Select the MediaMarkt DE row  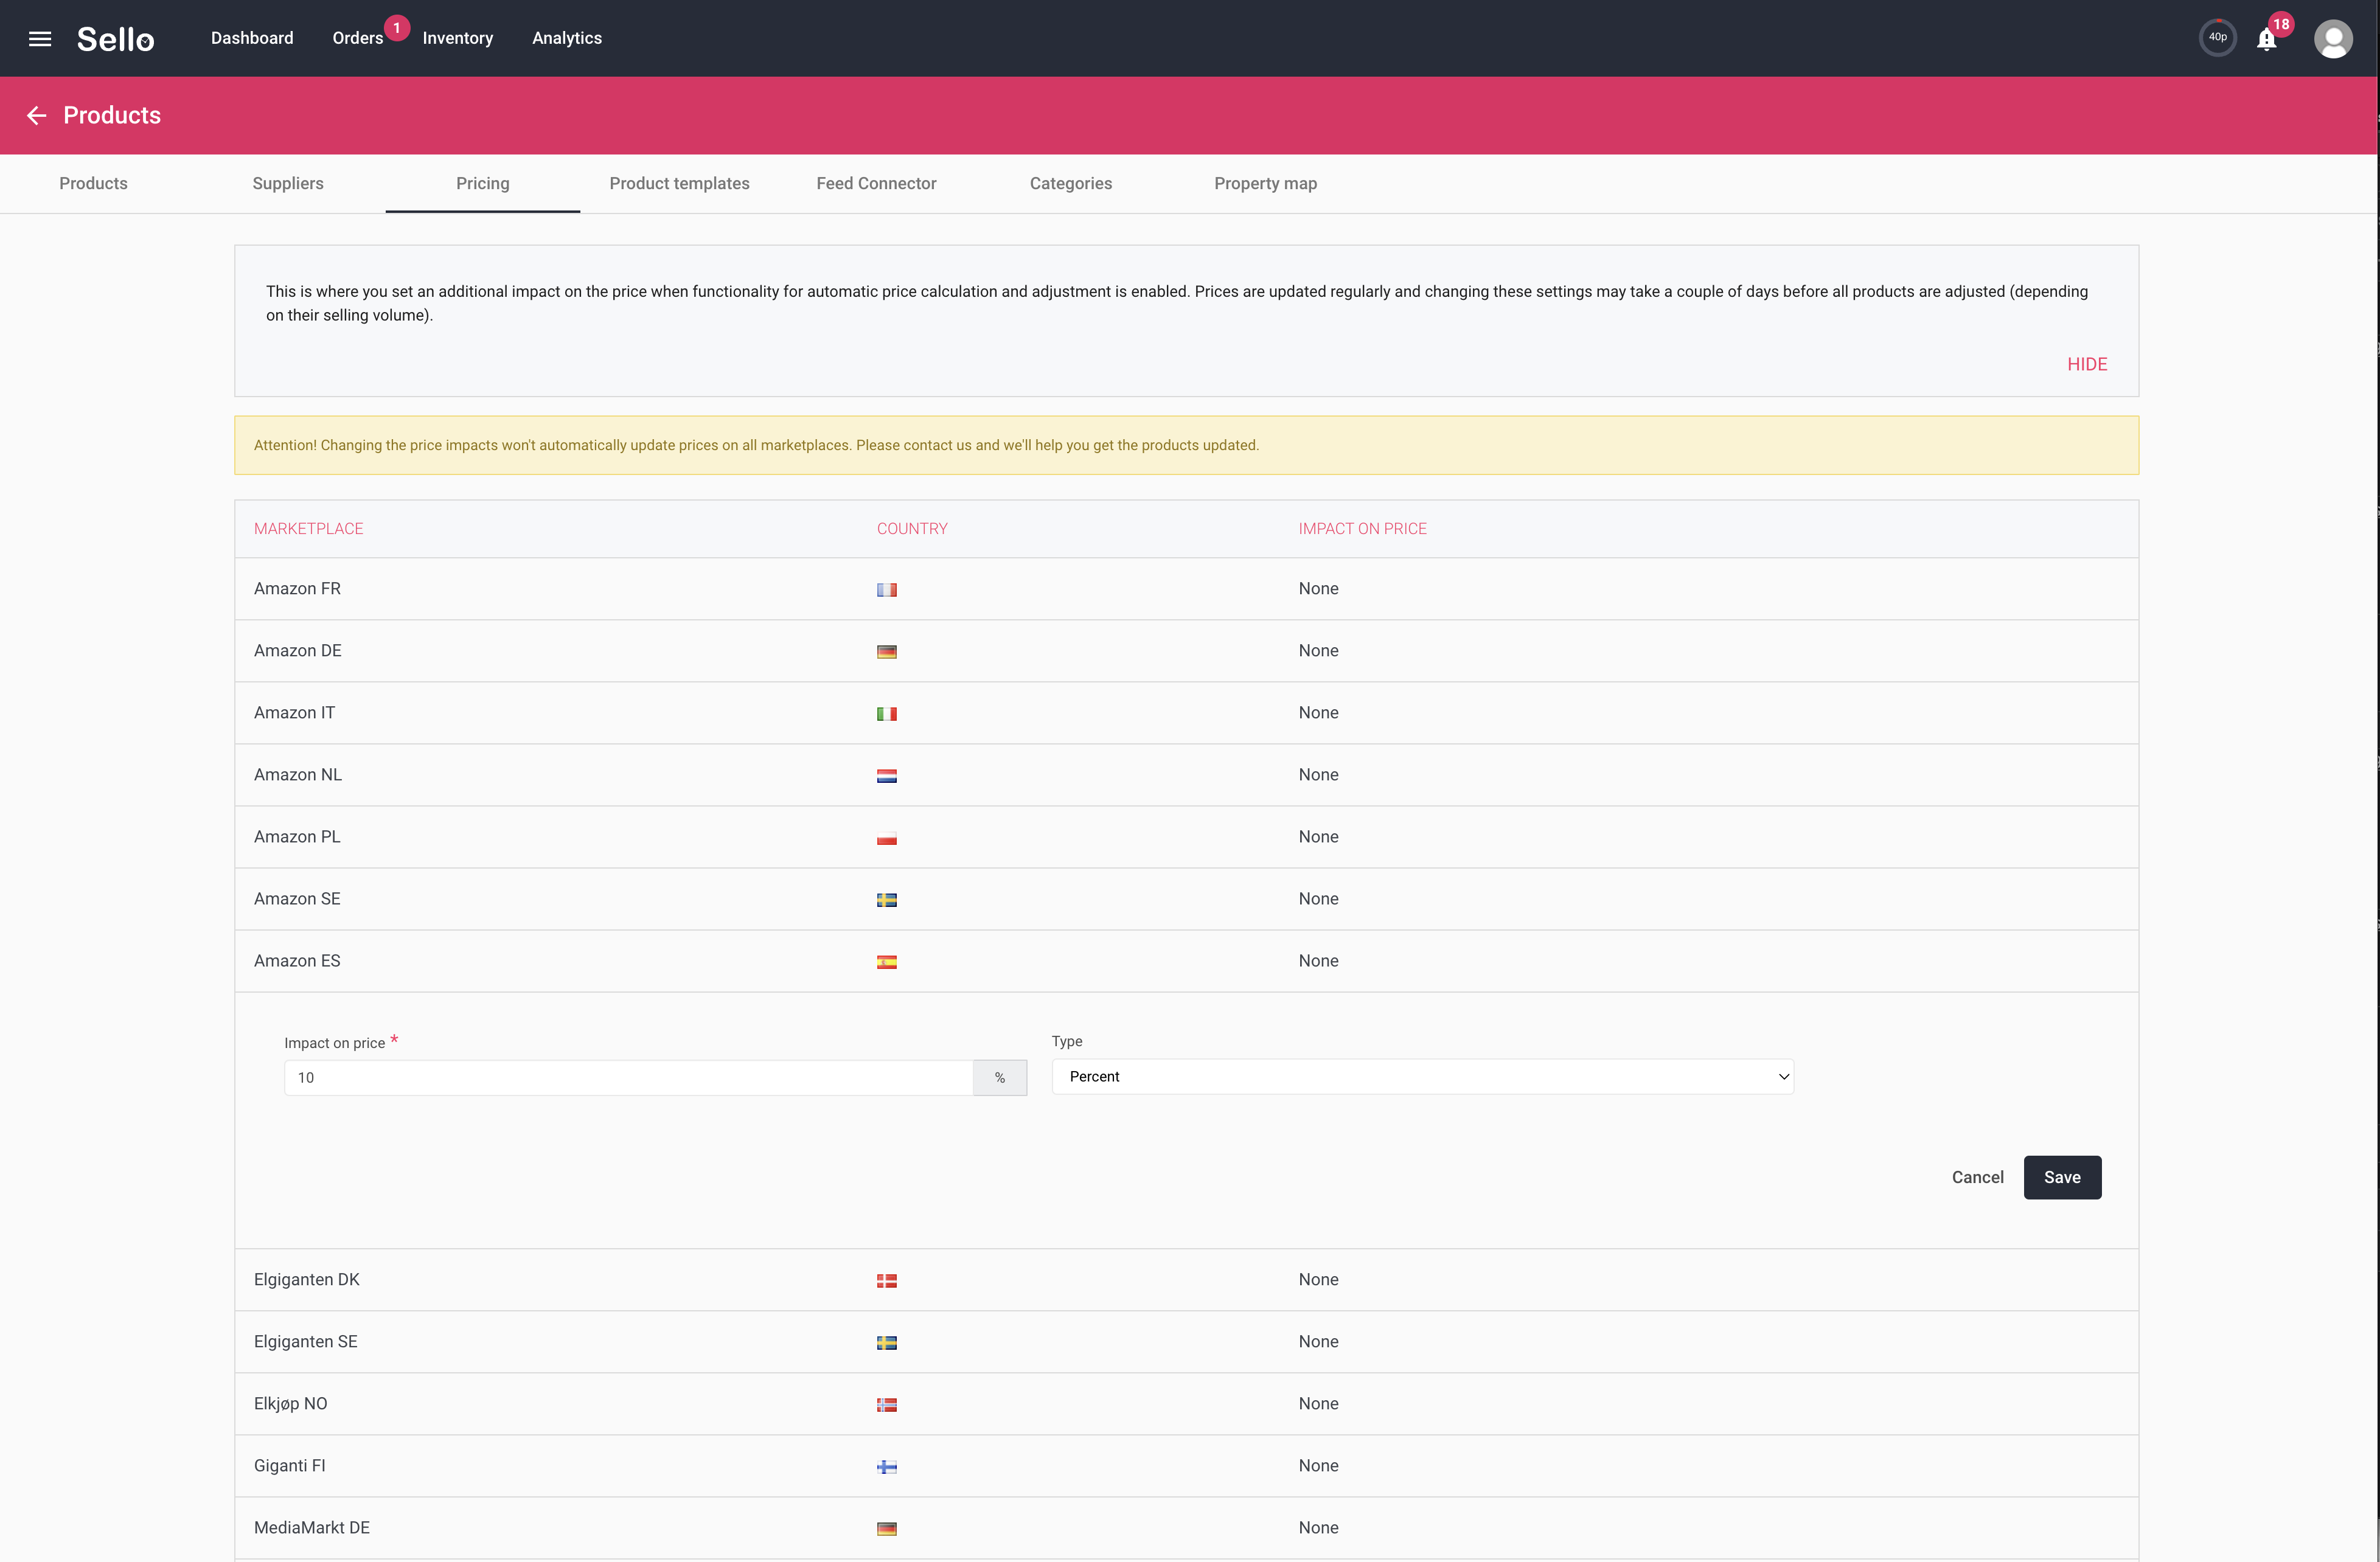pos(1186,1528)
